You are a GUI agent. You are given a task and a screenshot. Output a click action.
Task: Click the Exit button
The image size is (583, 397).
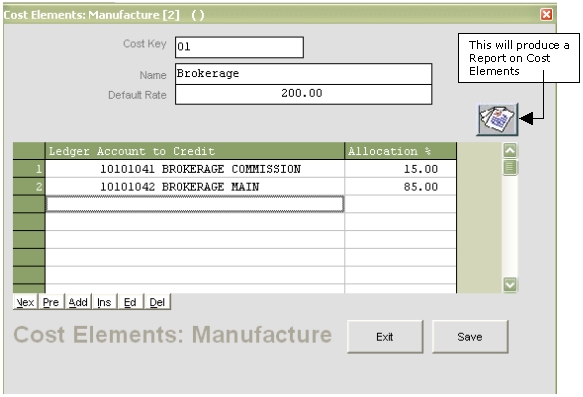[385, 337]
